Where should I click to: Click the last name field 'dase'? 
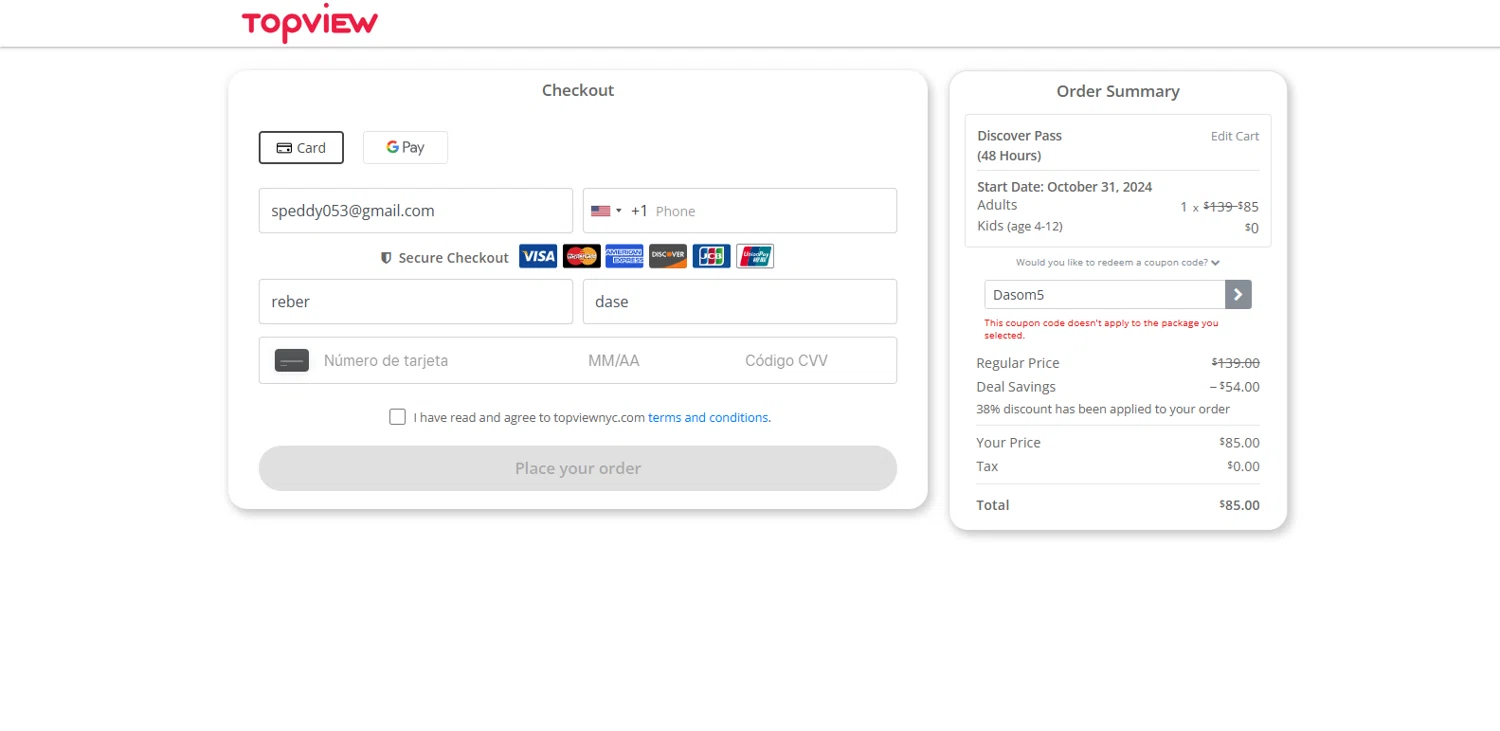pos(740,302)
